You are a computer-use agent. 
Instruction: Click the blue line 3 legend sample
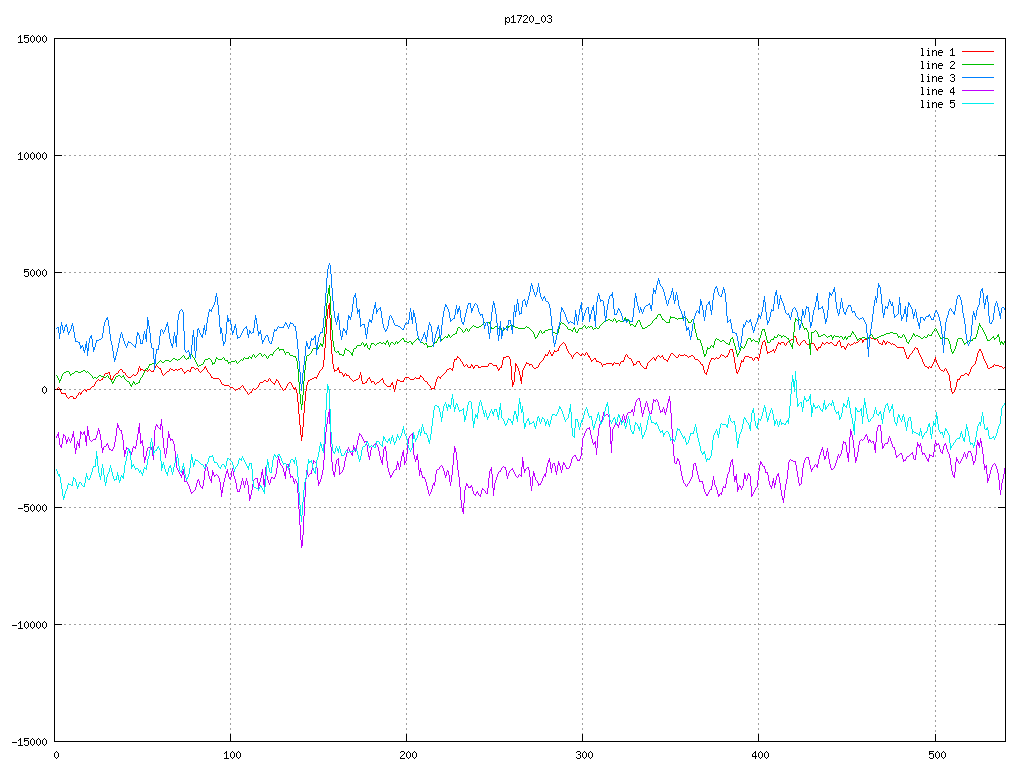point(978,77)
